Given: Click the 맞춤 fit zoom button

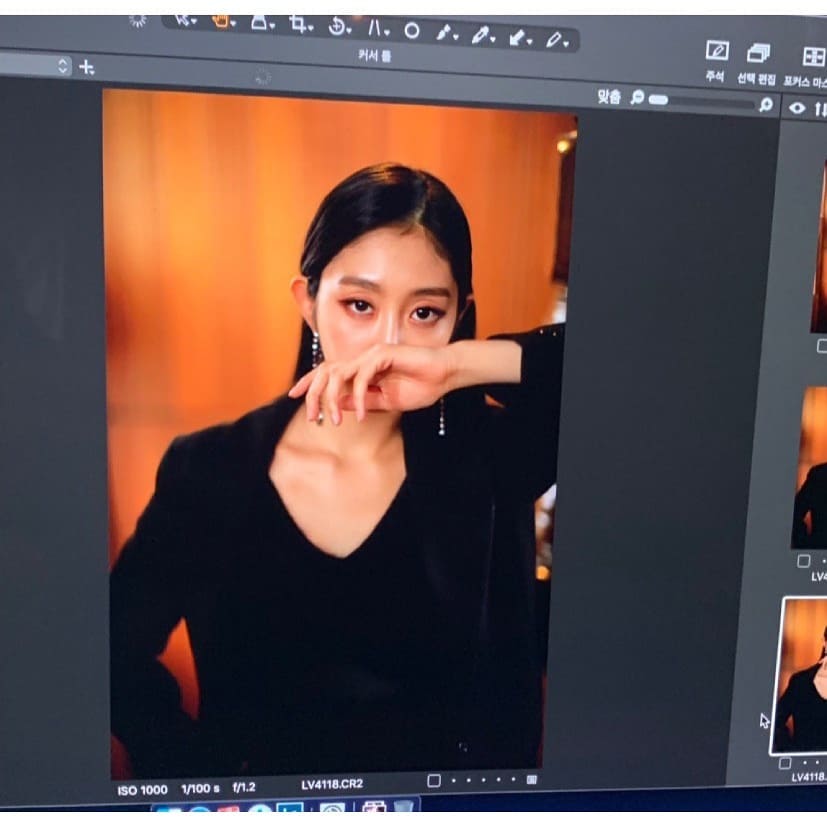Looking at the screenshot, I should click(609, 96).
